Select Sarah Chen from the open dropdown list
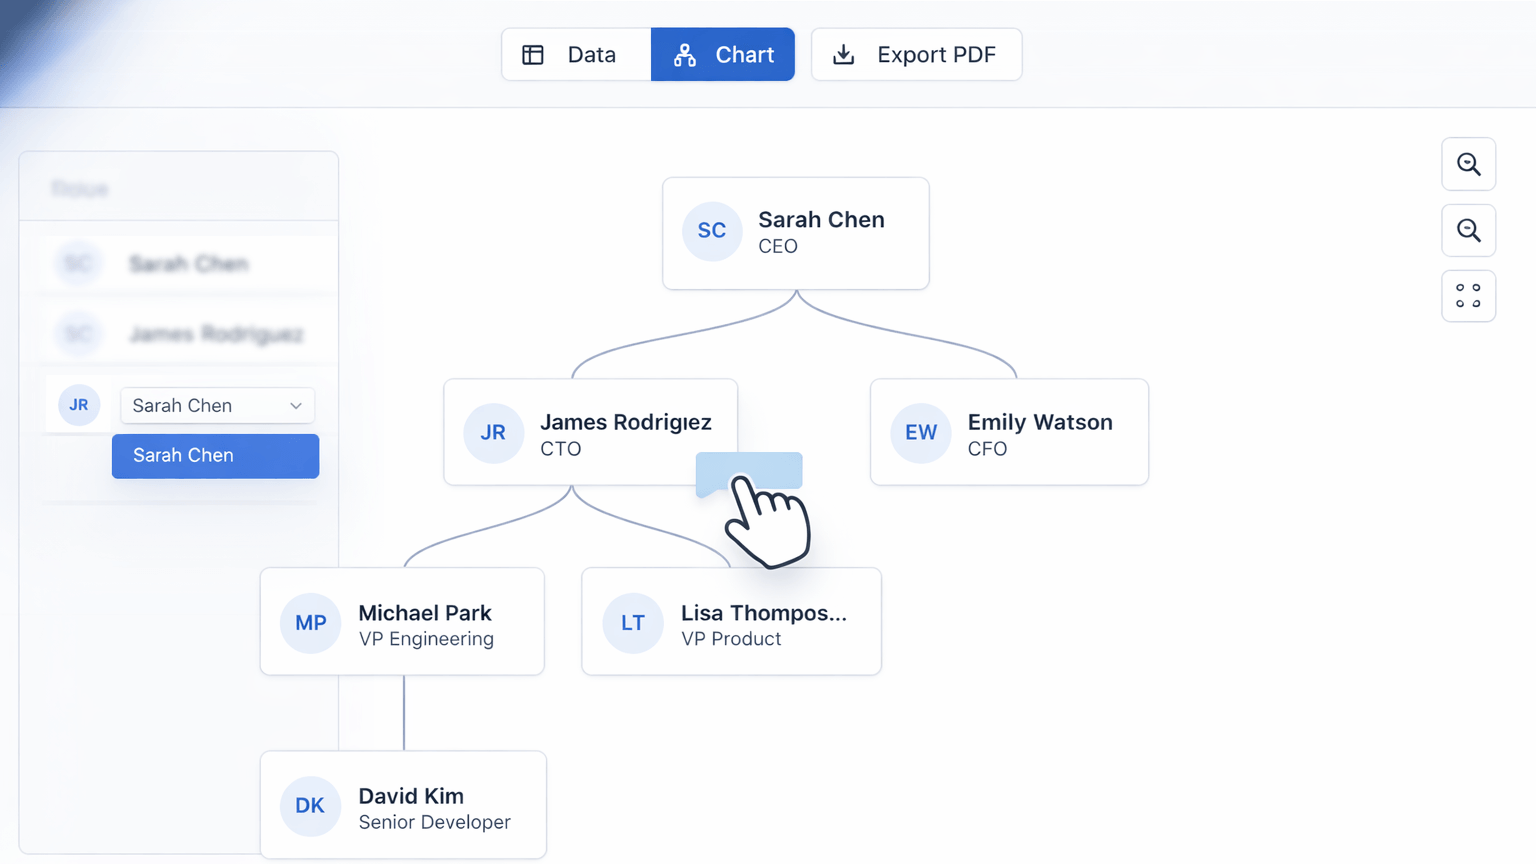1536x864 pixels. [215, 456]
